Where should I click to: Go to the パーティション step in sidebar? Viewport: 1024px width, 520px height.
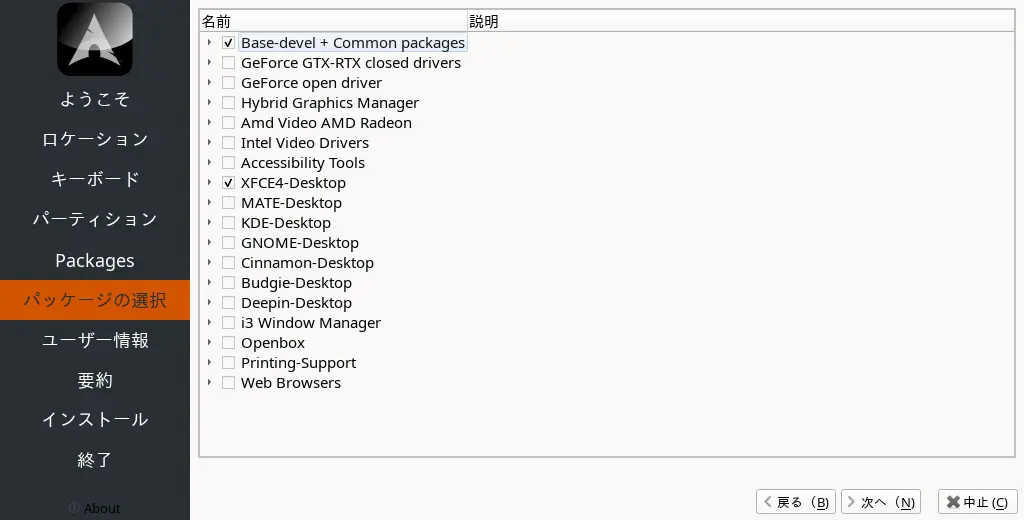click(x=95, y=219)
